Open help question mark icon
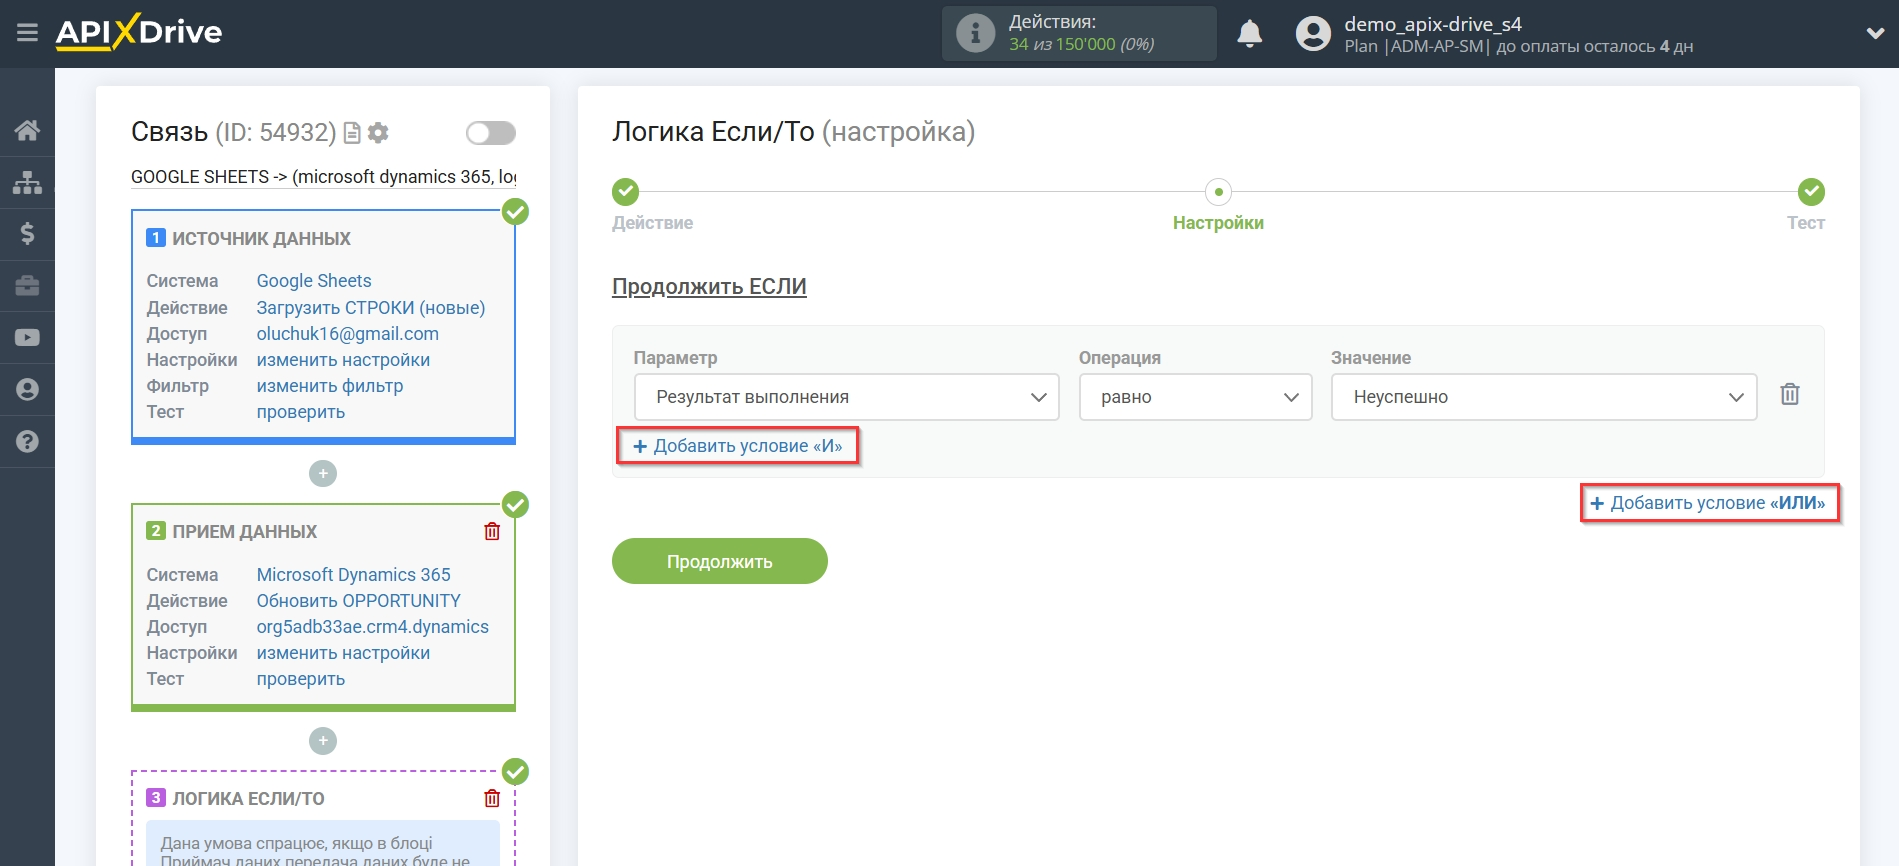The height and width of the screenshot is (866, 1899). coord(27,441)
